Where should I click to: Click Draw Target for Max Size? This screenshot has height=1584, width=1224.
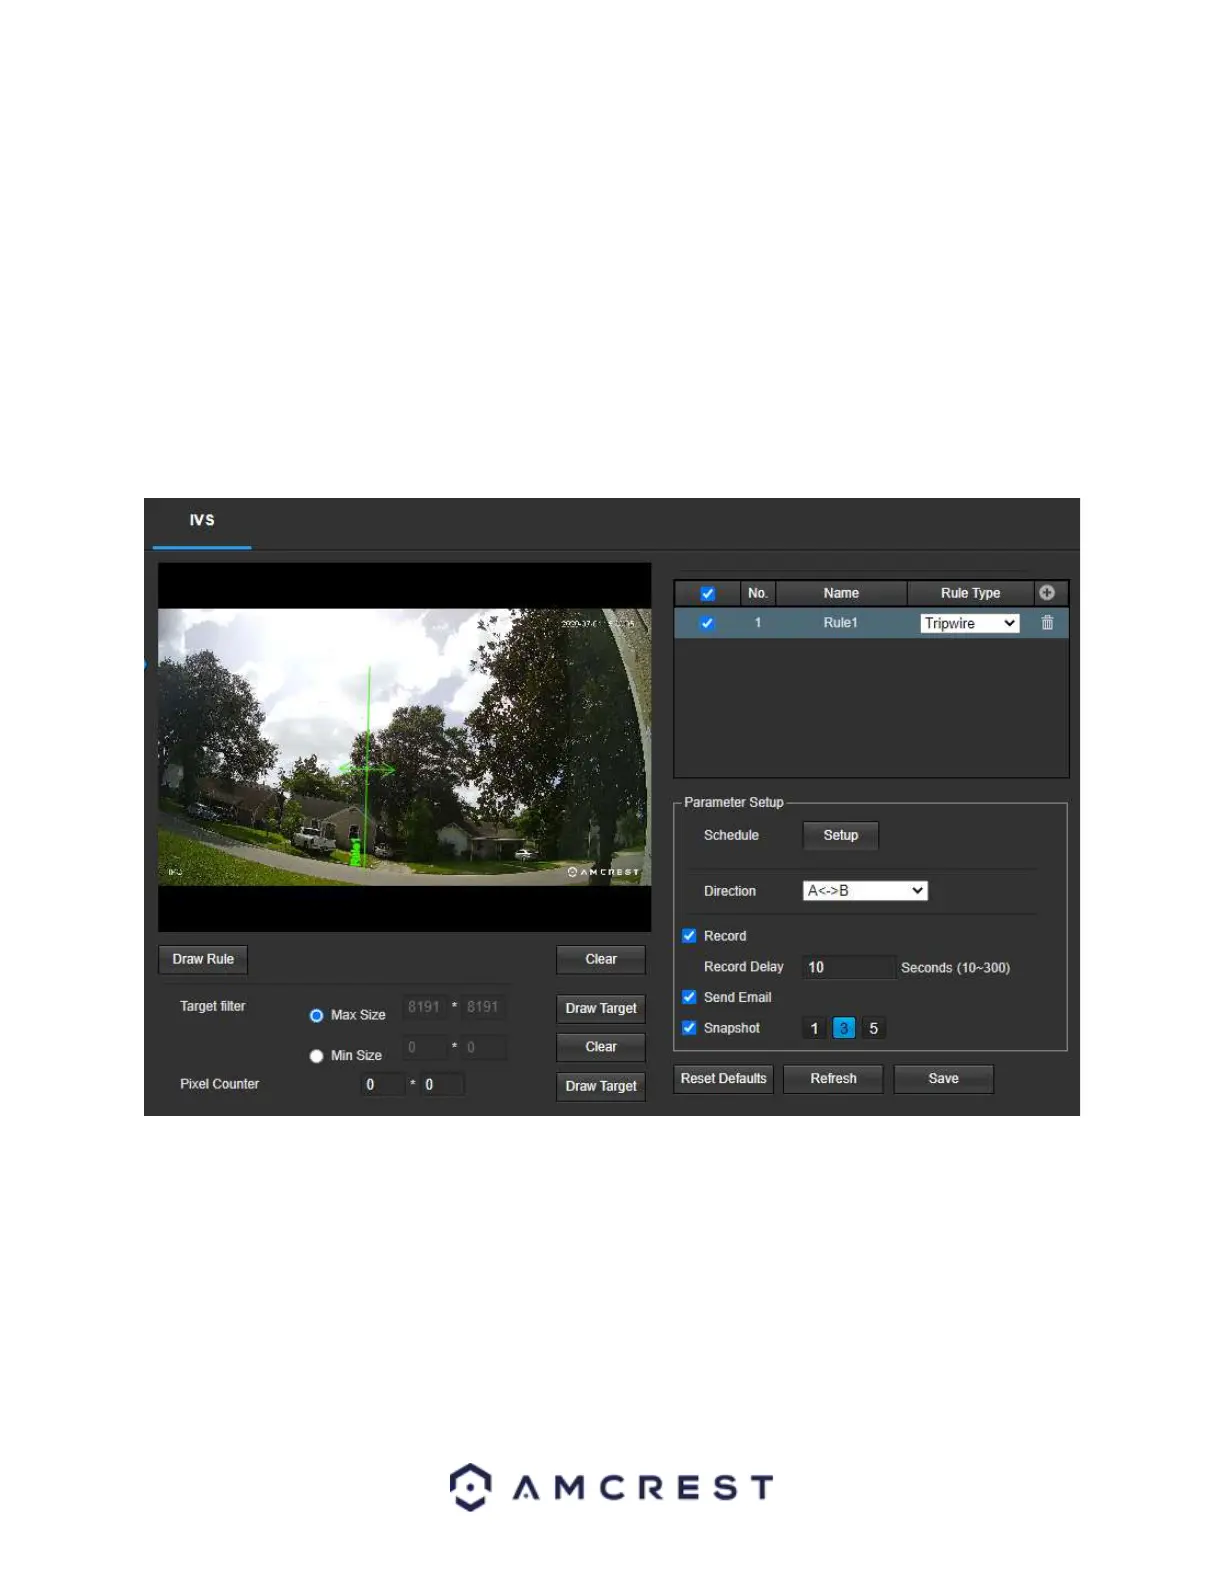(601, 1008)
